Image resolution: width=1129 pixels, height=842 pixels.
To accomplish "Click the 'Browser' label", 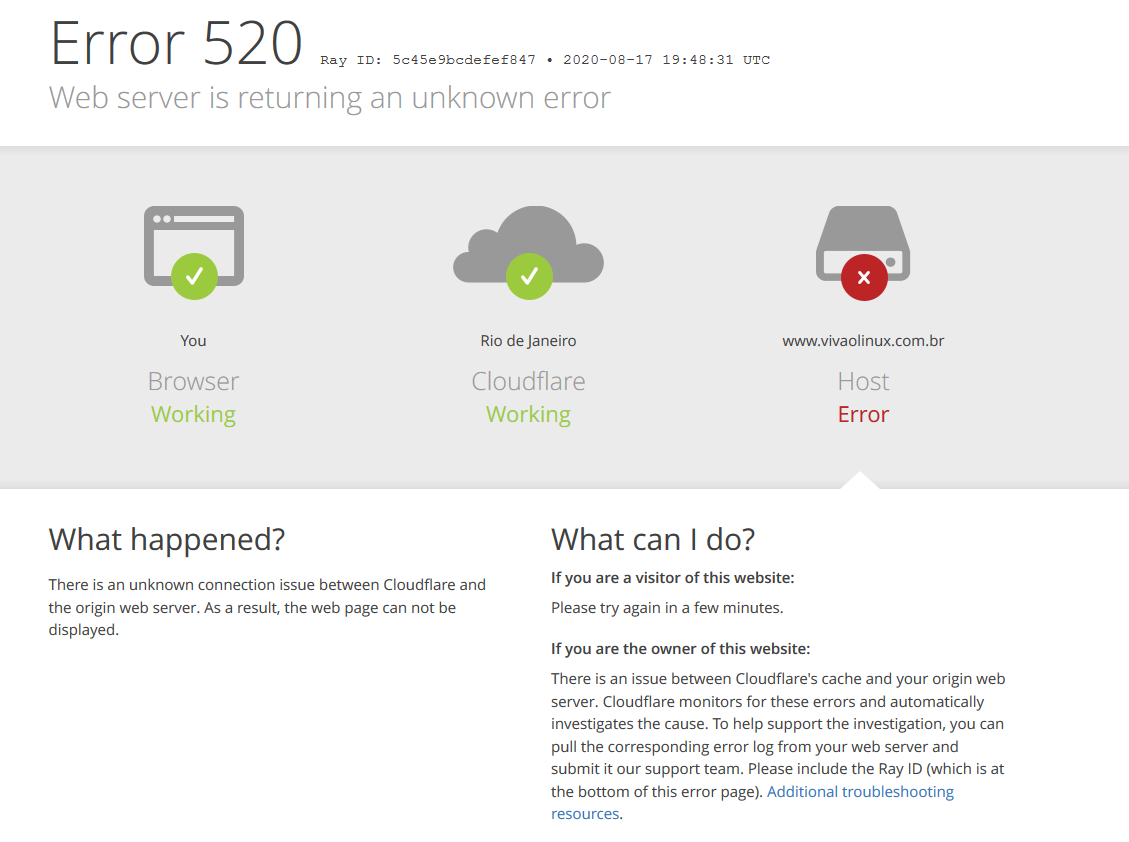I will point(193,381).
